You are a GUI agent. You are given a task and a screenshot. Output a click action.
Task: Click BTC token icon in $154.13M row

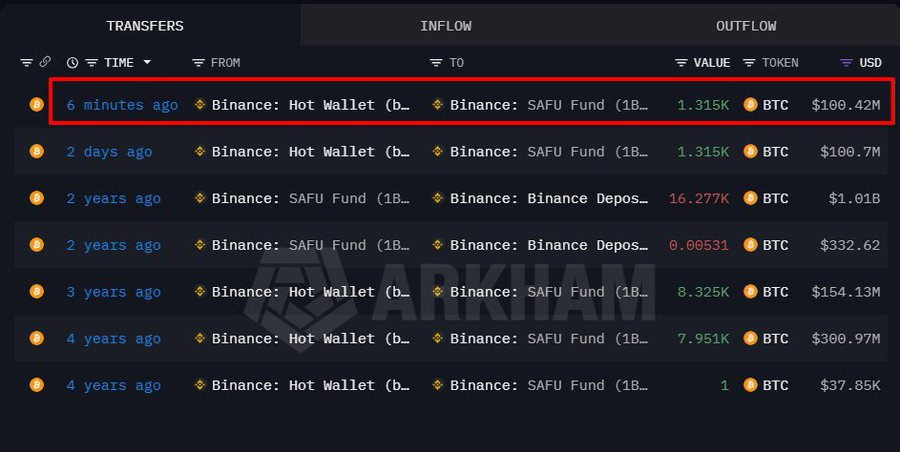750,291
